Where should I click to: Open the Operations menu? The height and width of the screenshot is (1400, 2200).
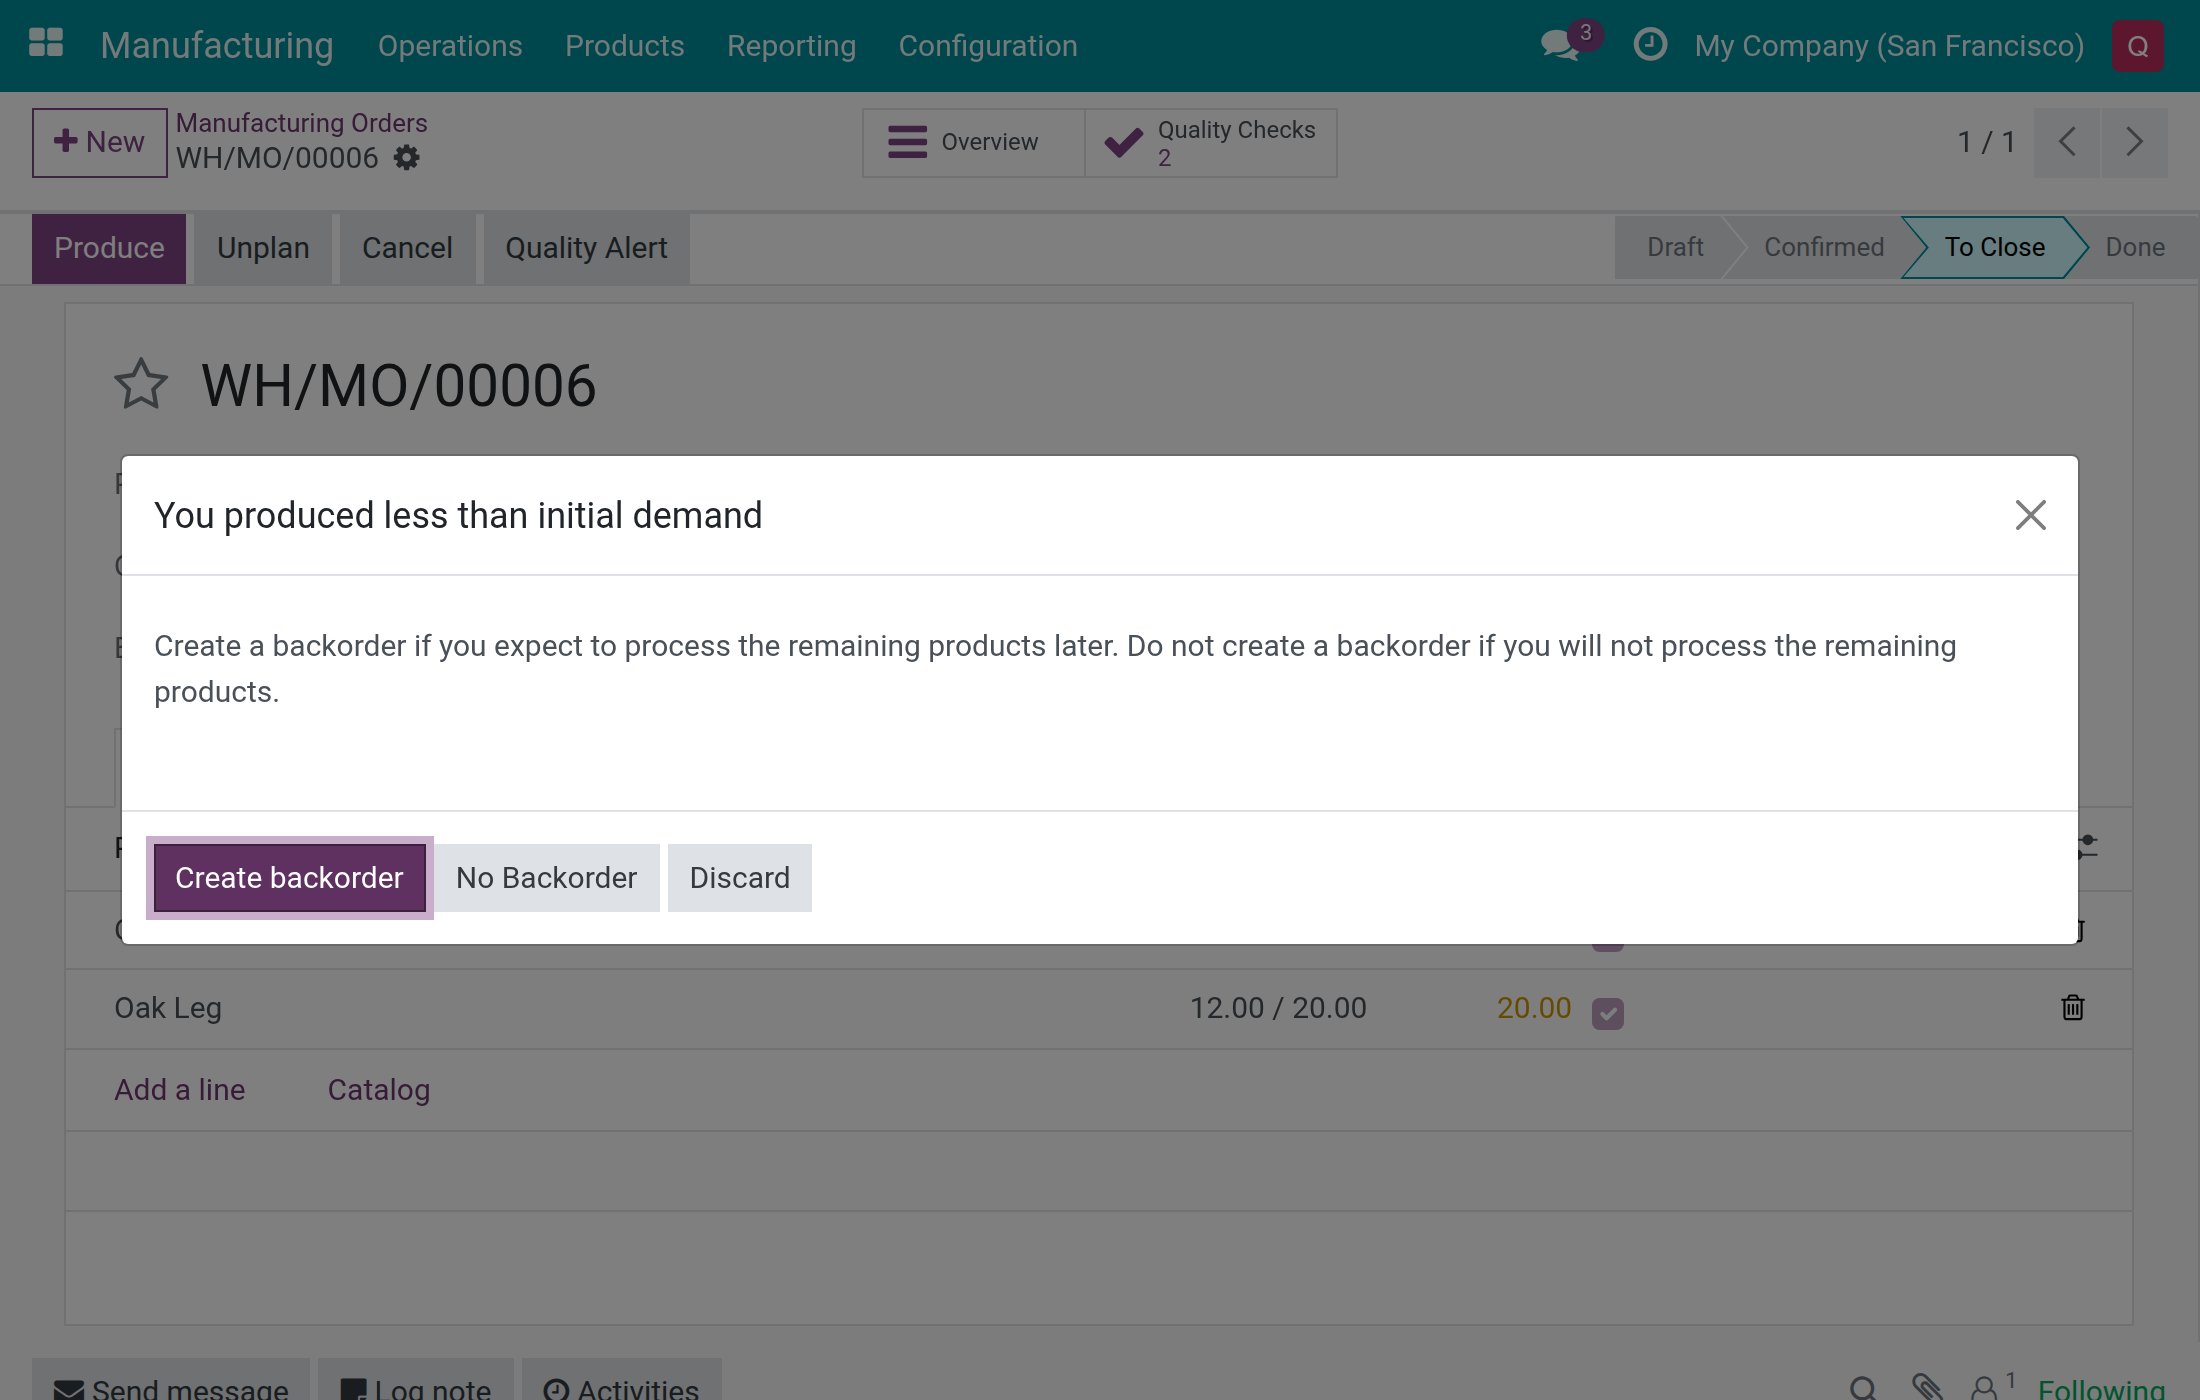click(450, 46)
